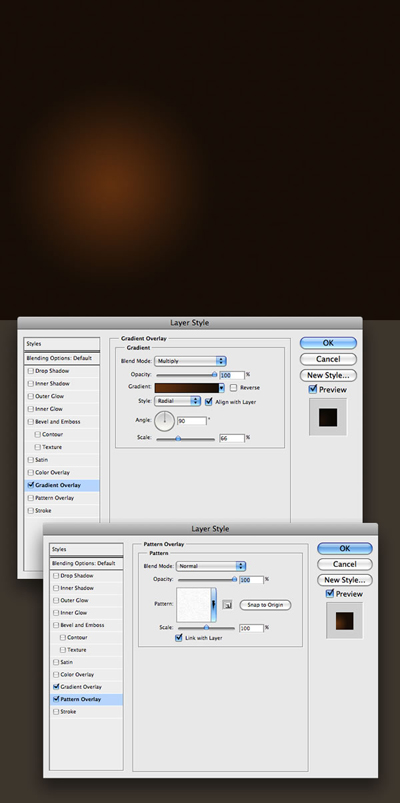Toggle the Link with Layer checkbox
Image resolution: width=400 pixels, height=803 pixels.
[x=179, y=638]
